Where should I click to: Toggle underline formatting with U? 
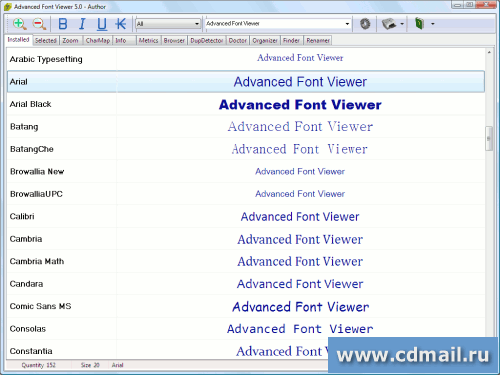coord(102,24)
